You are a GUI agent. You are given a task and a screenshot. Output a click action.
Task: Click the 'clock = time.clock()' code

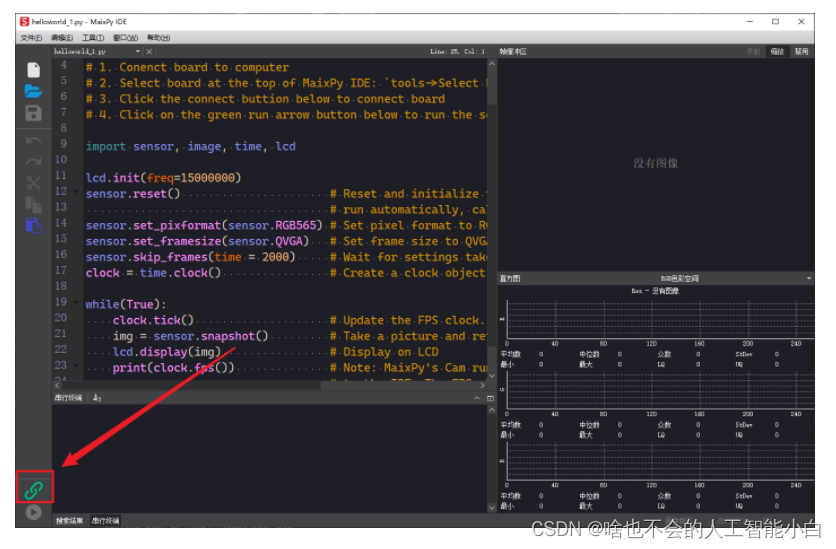pyautogui.click(x=153, y=273)
